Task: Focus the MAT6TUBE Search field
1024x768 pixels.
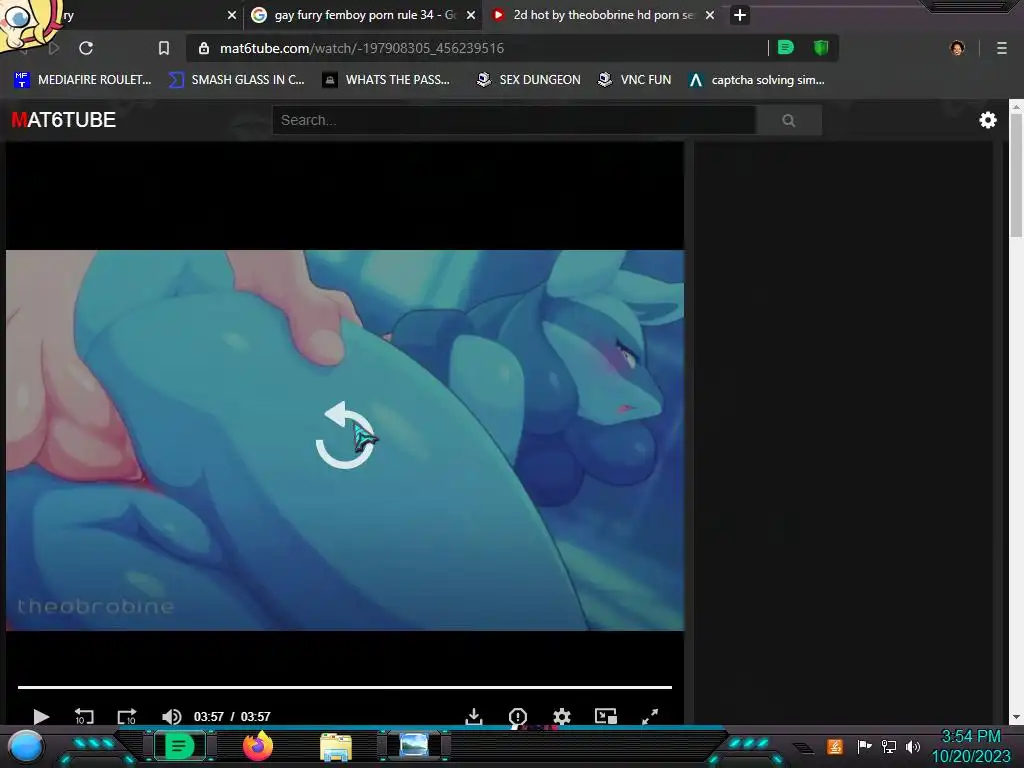Action: 514,120
